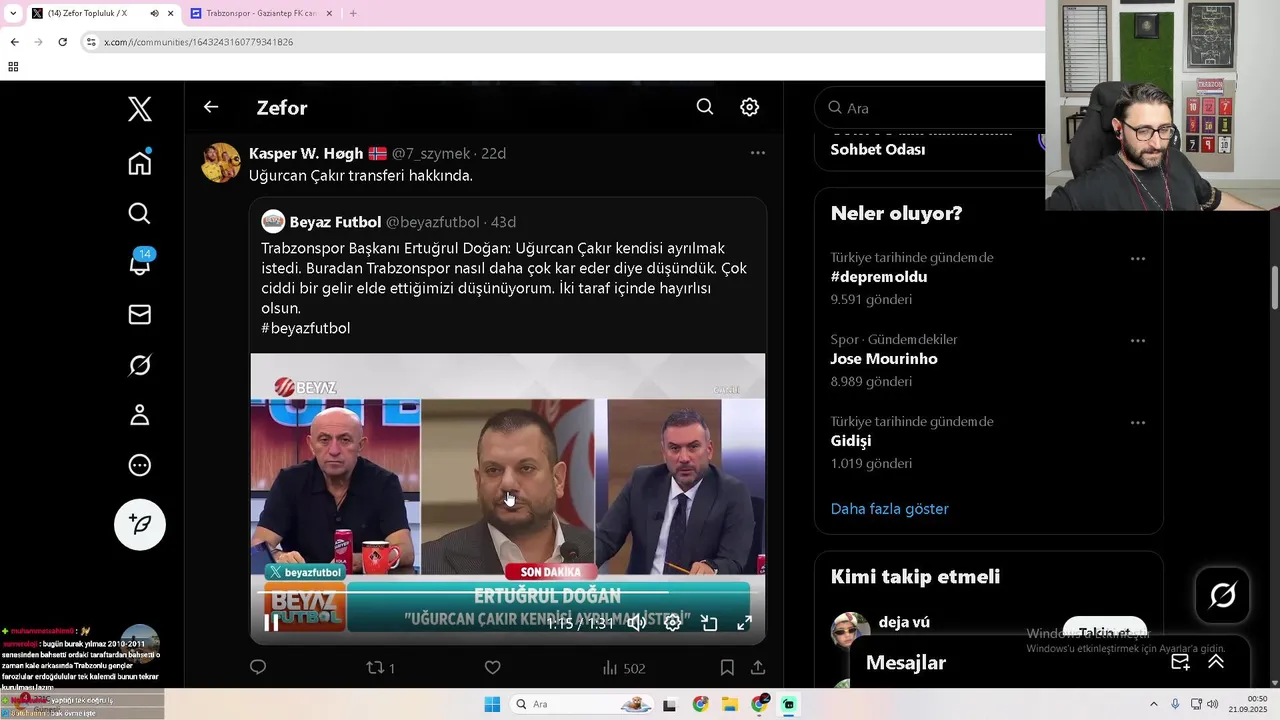Open Sohbet Odası item

point(878,150)
